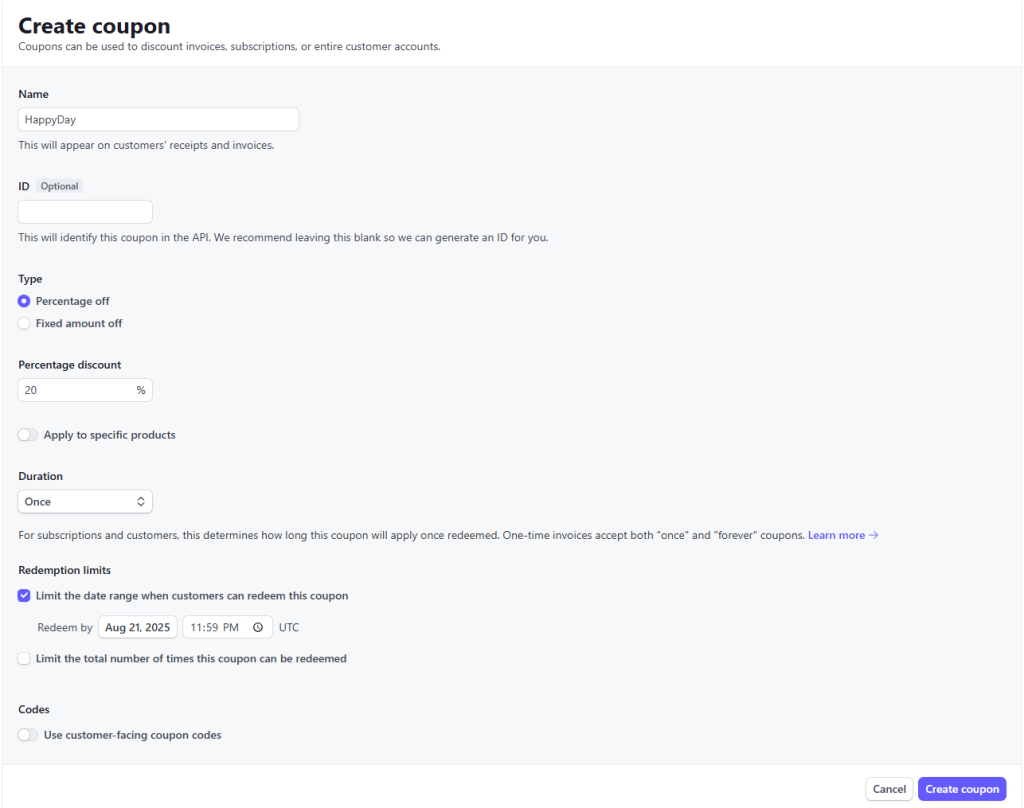Click the empty ID field

pos(84,211)
